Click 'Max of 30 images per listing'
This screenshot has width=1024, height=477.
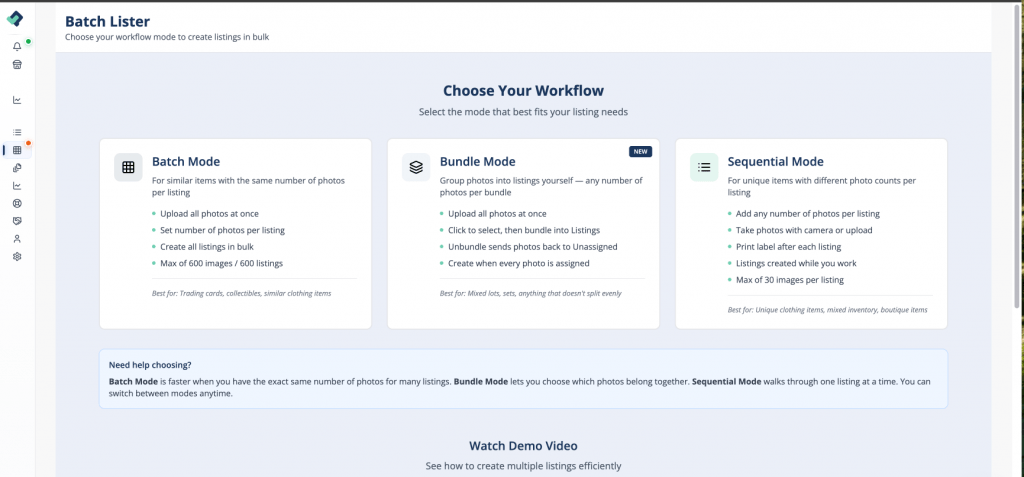(790, 280)
